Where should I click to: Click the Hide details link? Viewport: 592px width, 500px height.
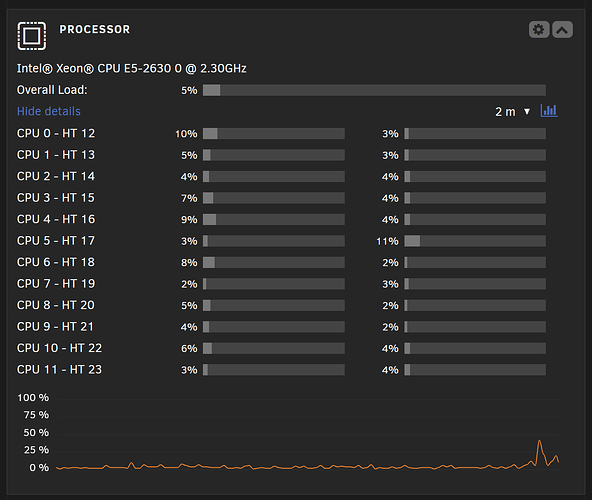[x=49, y=111]
